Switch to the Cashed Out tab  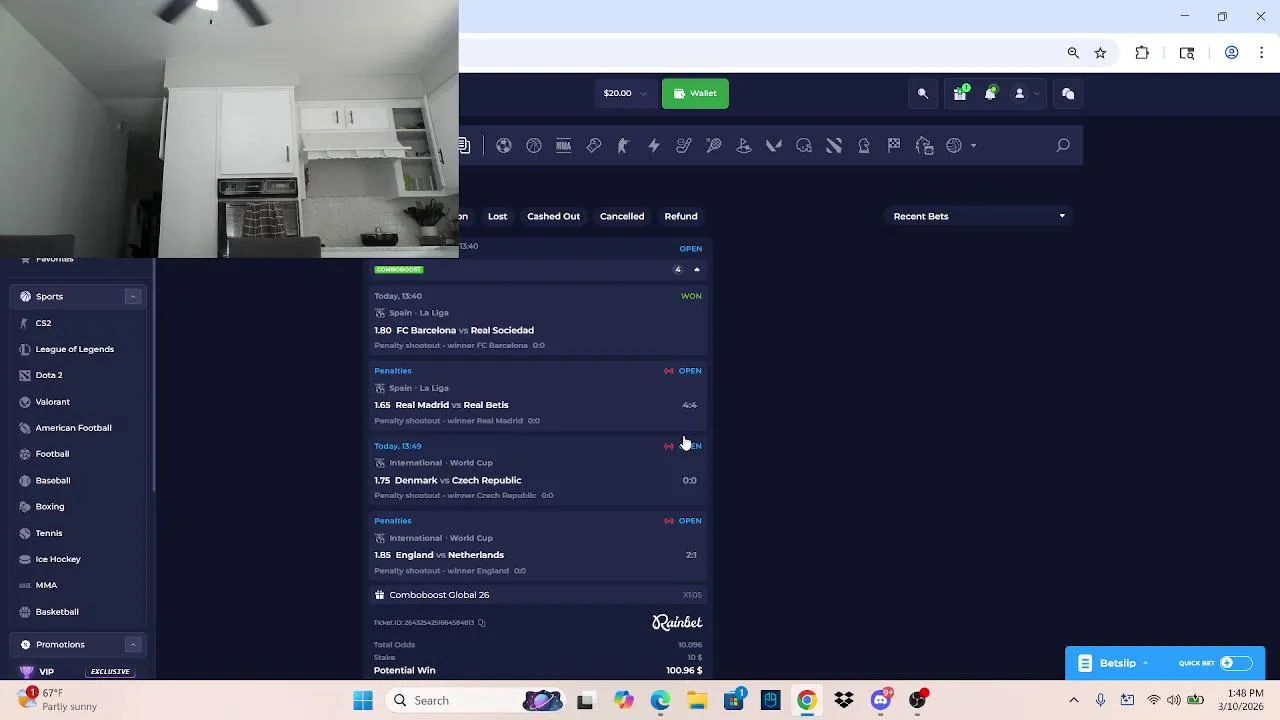pyautogui.click(x=553, y=216)
